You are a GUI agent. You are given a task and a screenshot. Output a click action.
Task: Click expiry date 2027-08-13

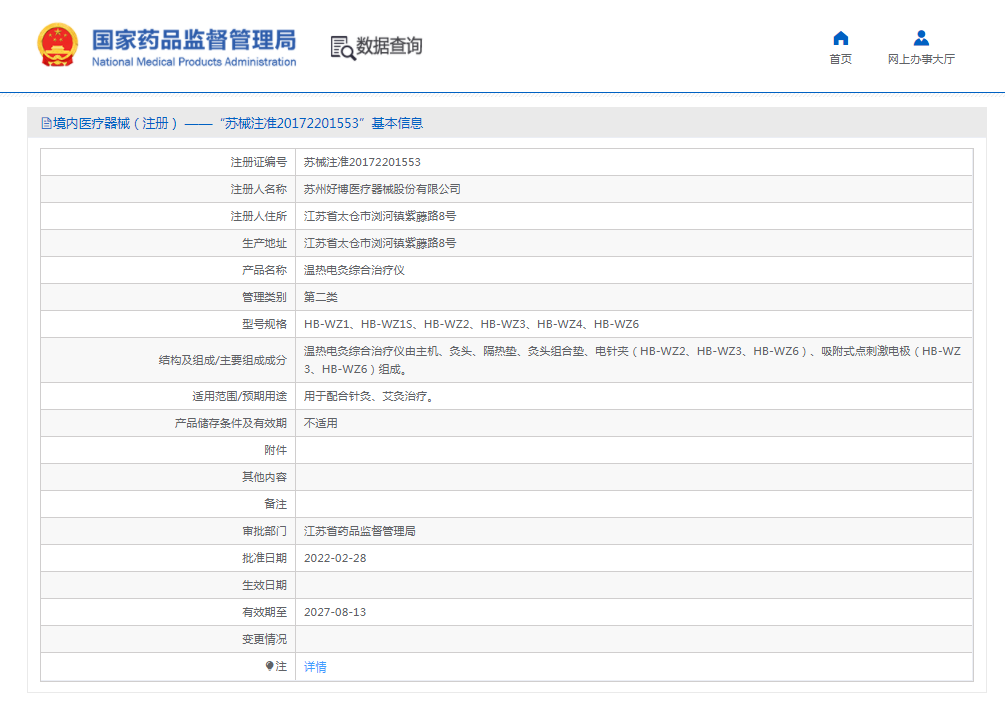[335, 612]
